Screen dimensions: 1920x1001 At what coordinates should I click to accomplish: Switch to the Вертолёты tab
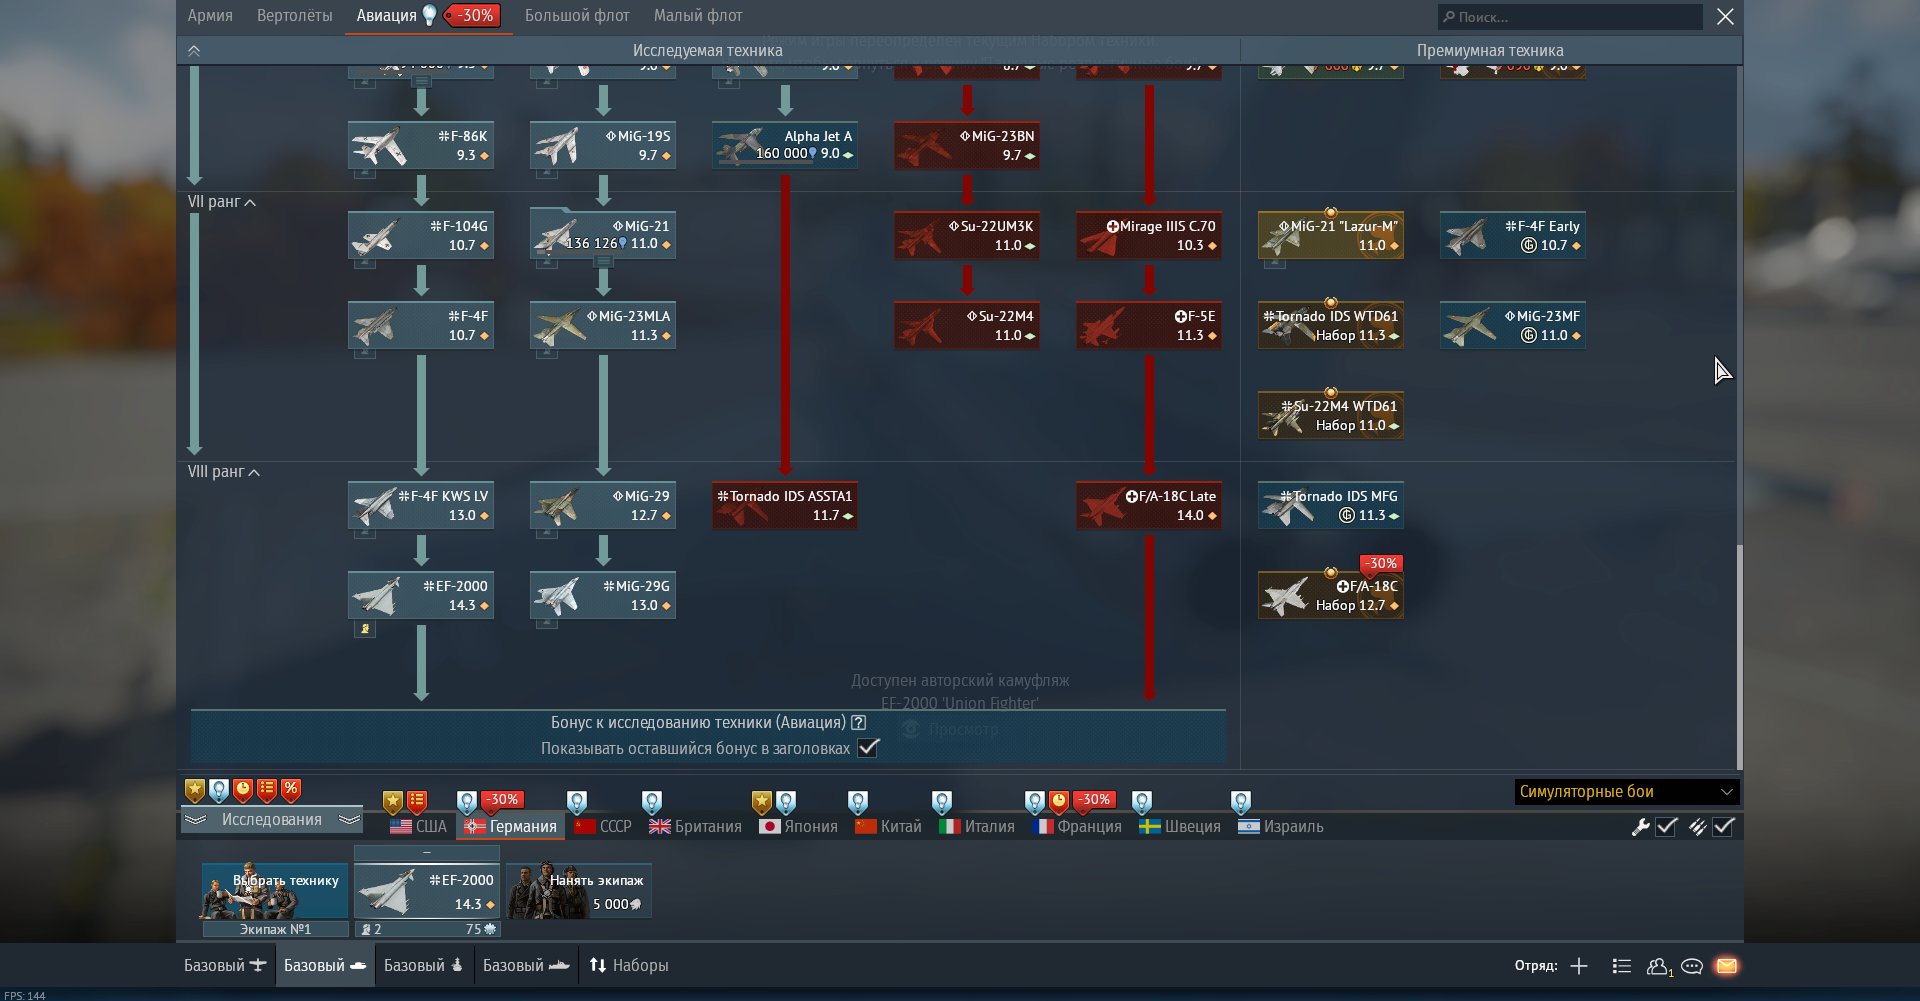pos(294,16)
